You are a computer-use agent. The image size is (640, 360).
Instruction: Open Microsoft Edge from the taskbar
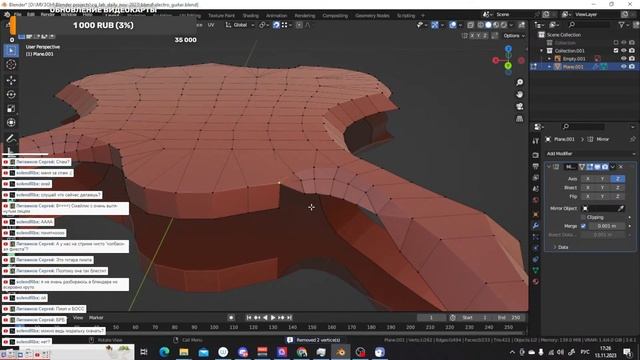164,352
